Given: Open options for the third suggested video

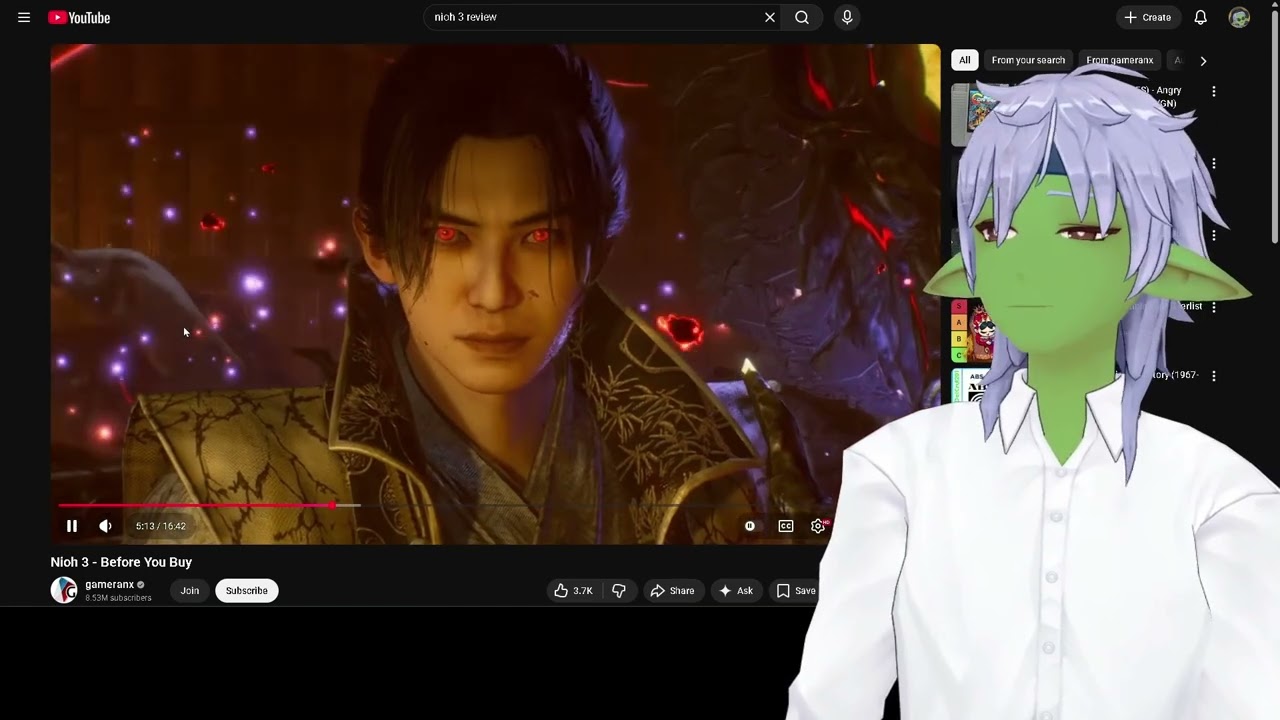Looking at the screenshot, I should (x=1214, y=236).
